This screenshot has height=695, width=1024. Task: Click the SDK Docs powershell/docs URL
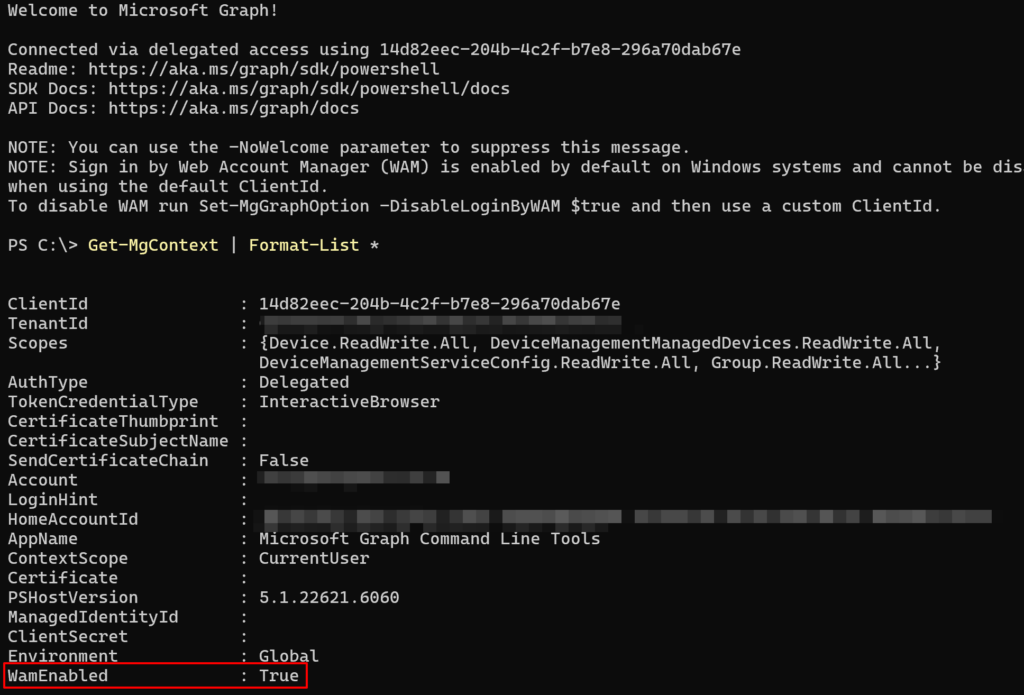[x=309, y=88]
